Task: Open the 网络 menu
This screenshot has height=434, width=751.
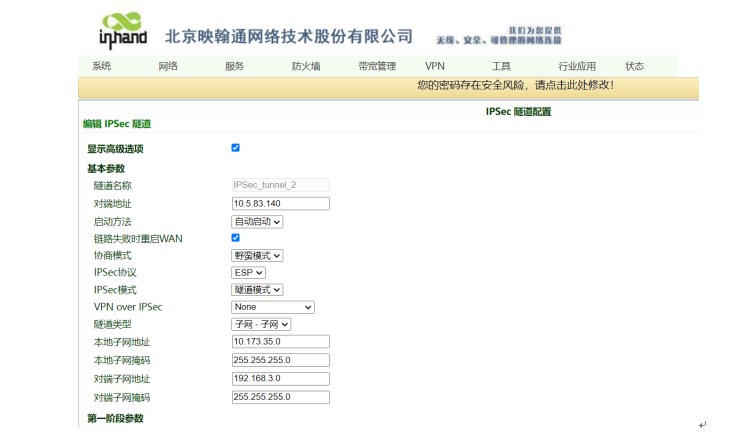Action: [x=168, y=66]
